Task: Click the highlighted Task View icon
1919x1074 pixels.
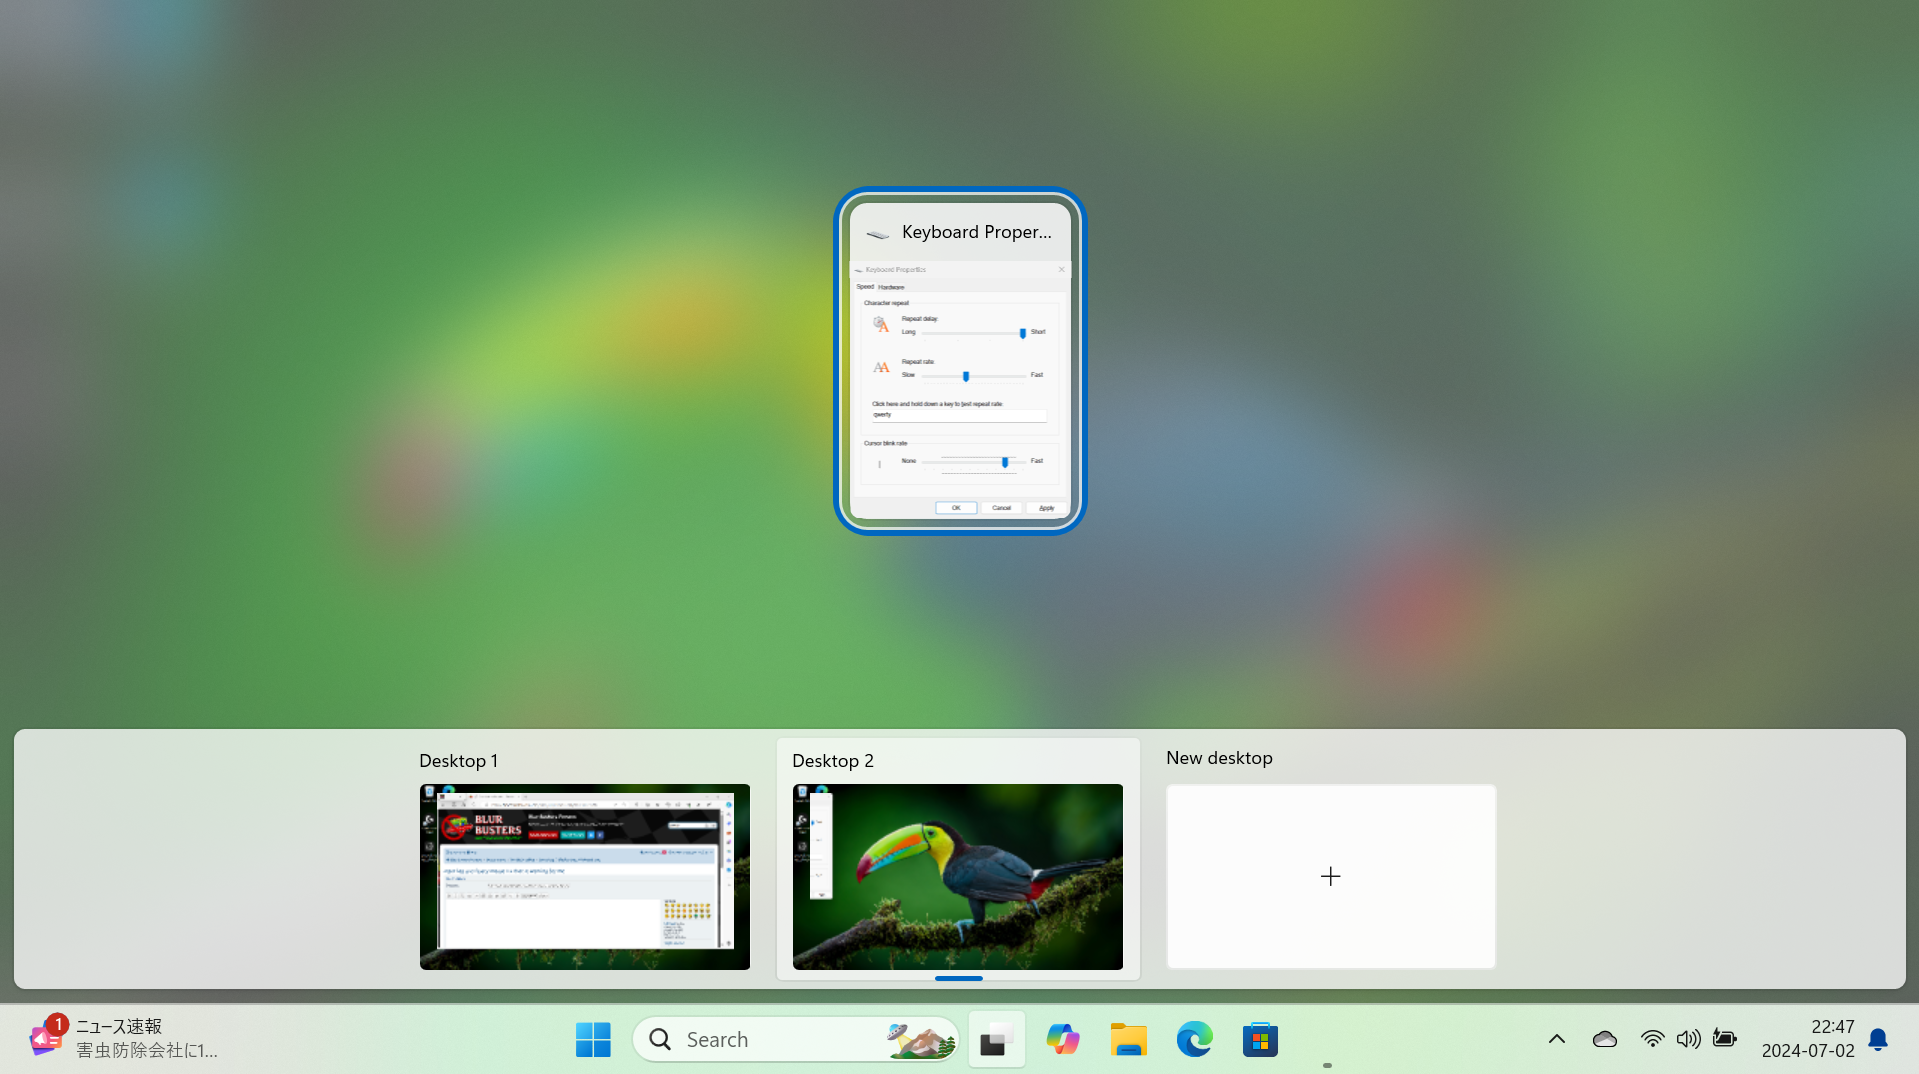Action: pos(996,1039)
